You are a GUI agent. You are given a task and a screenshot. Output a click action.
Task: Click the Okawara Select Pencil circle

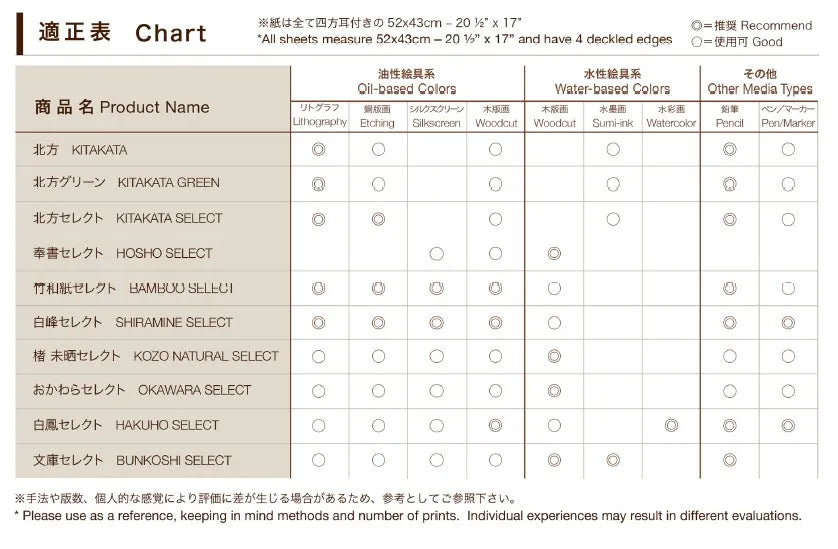(730, 390)
